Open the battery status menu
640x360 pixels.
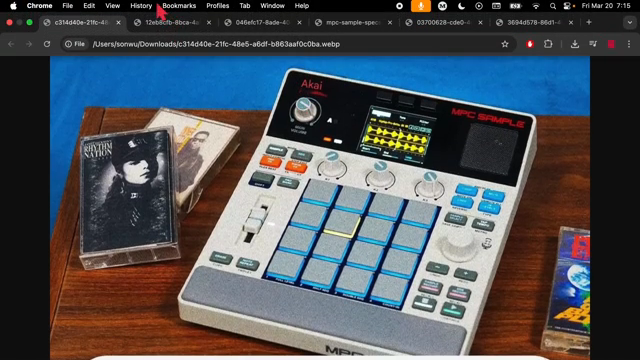516,6
